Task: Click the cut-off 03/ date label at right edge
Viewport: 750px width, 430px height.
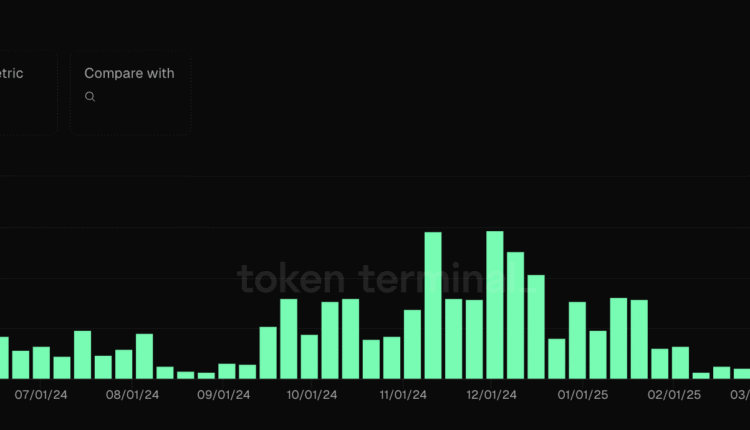Action: [x=740, y=395]
